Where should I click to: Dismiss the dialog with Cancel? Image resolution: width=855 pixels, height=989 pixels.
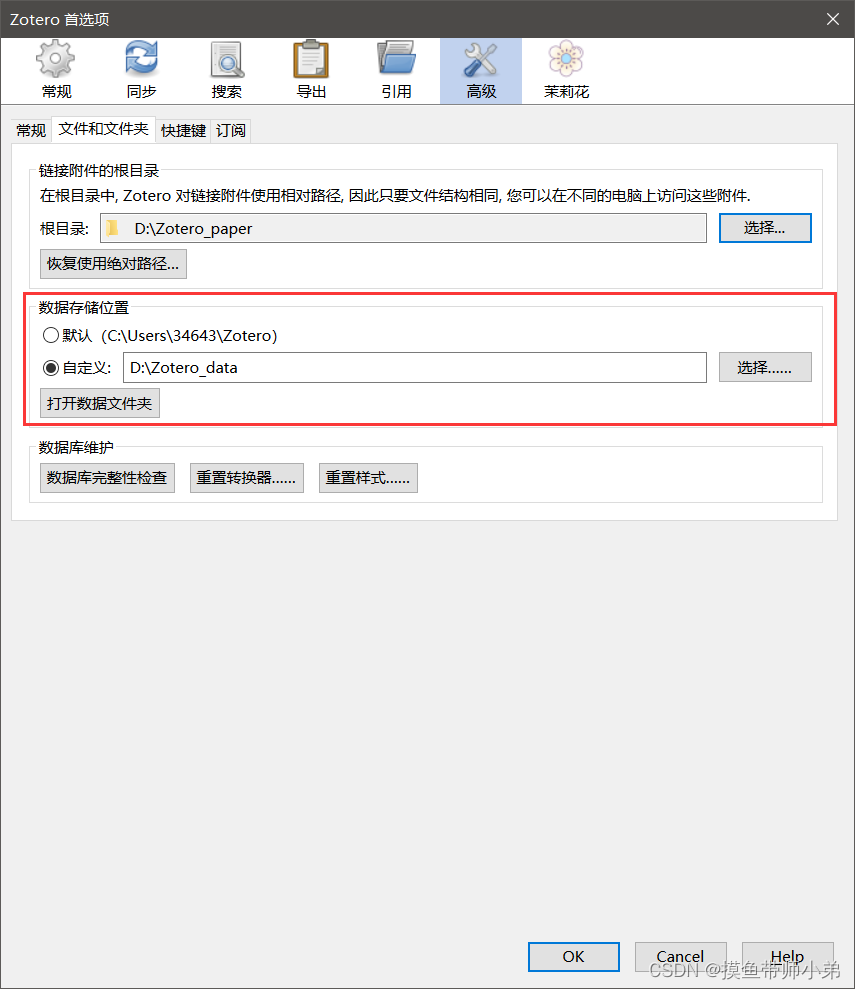pos(680,957)
